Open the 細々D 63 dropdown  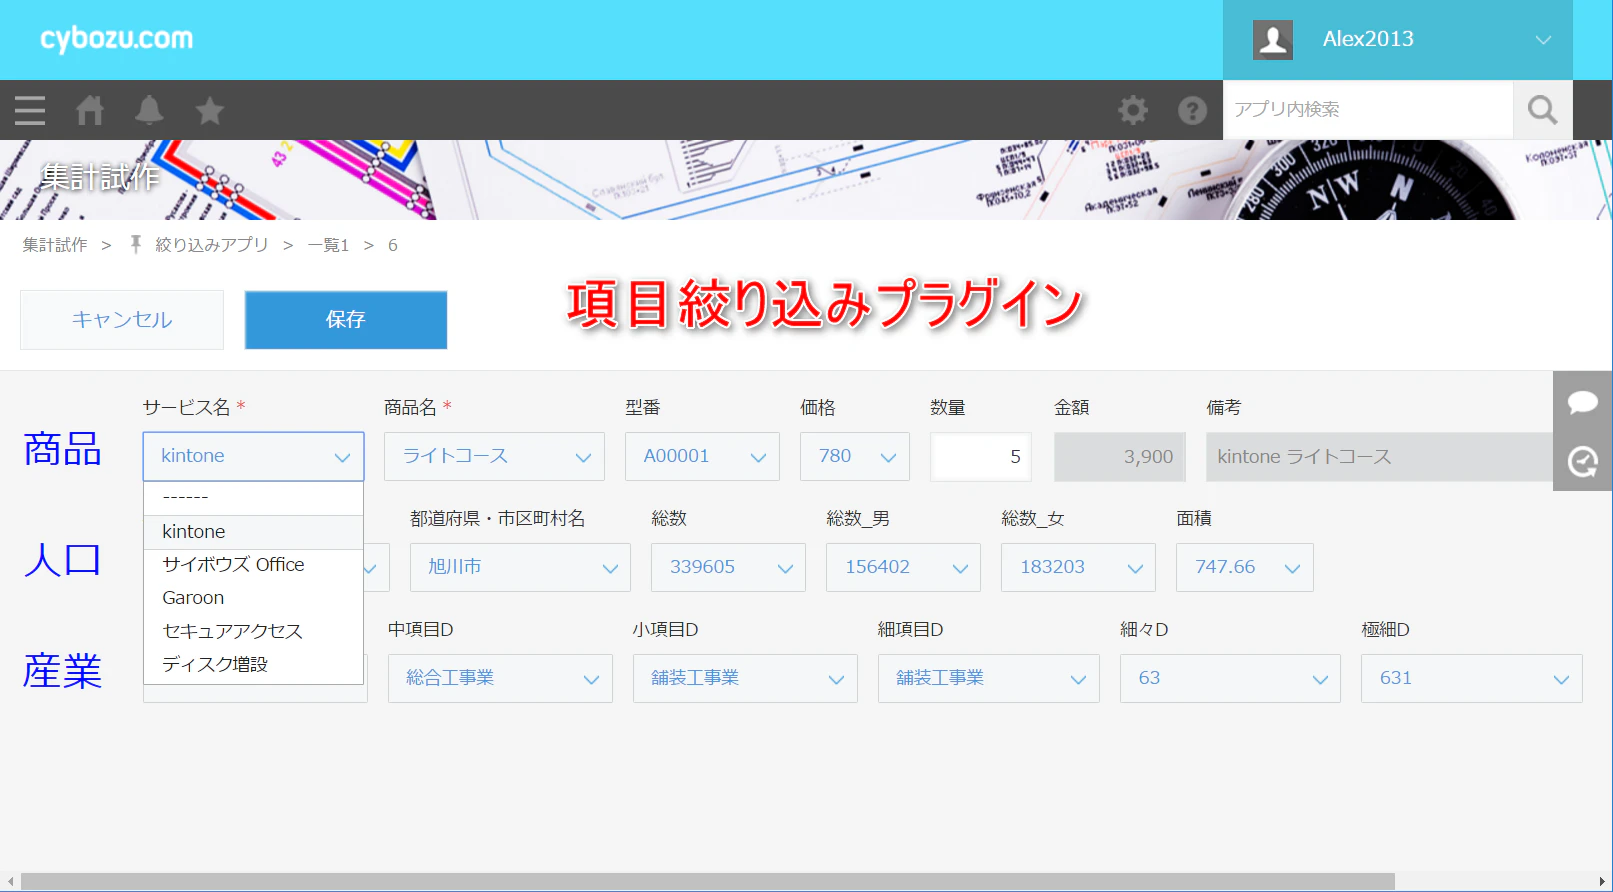[x=1230, y=678]
